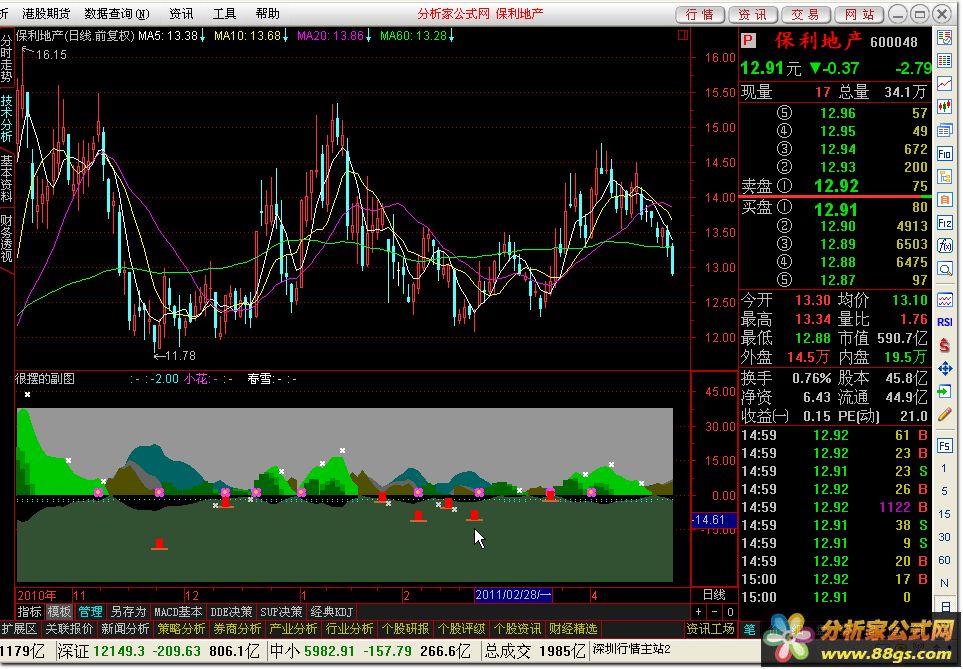
Task: Select the pencil drawing tool icon
Action: pyautogui.click(x=945, y=415)
